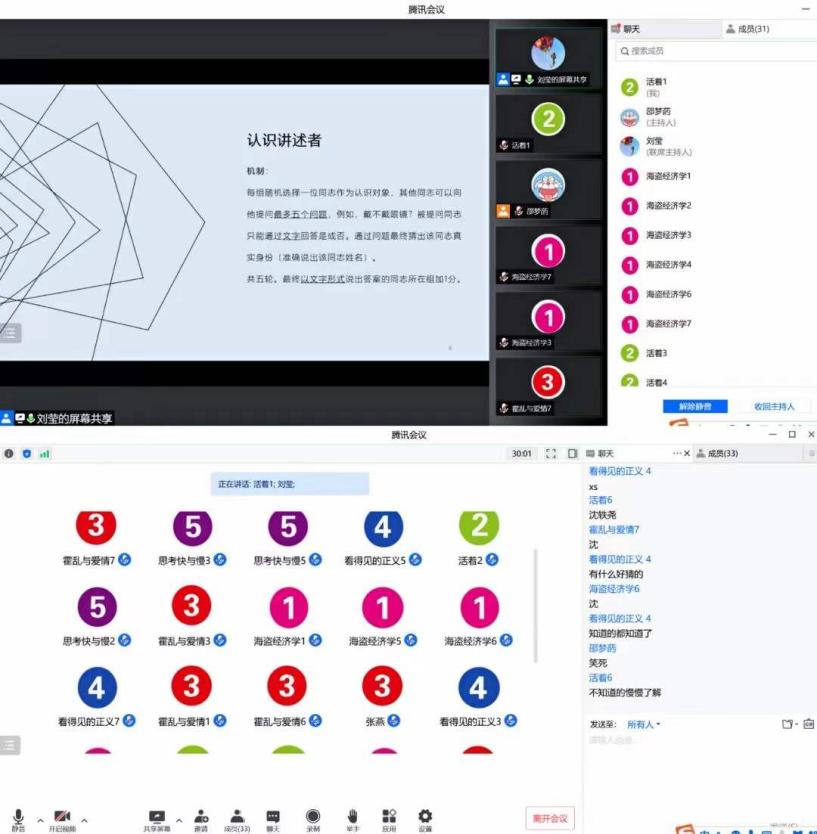The image size is (817, 834).
Task: Toggle the 开启视频 camera button
Action: pos(62,817)
